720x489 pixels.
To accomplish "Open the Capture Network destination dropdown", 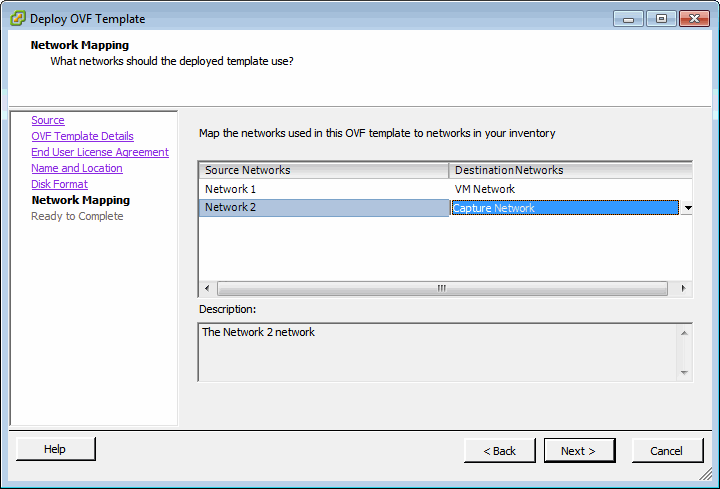I will [x=687, y=208].
